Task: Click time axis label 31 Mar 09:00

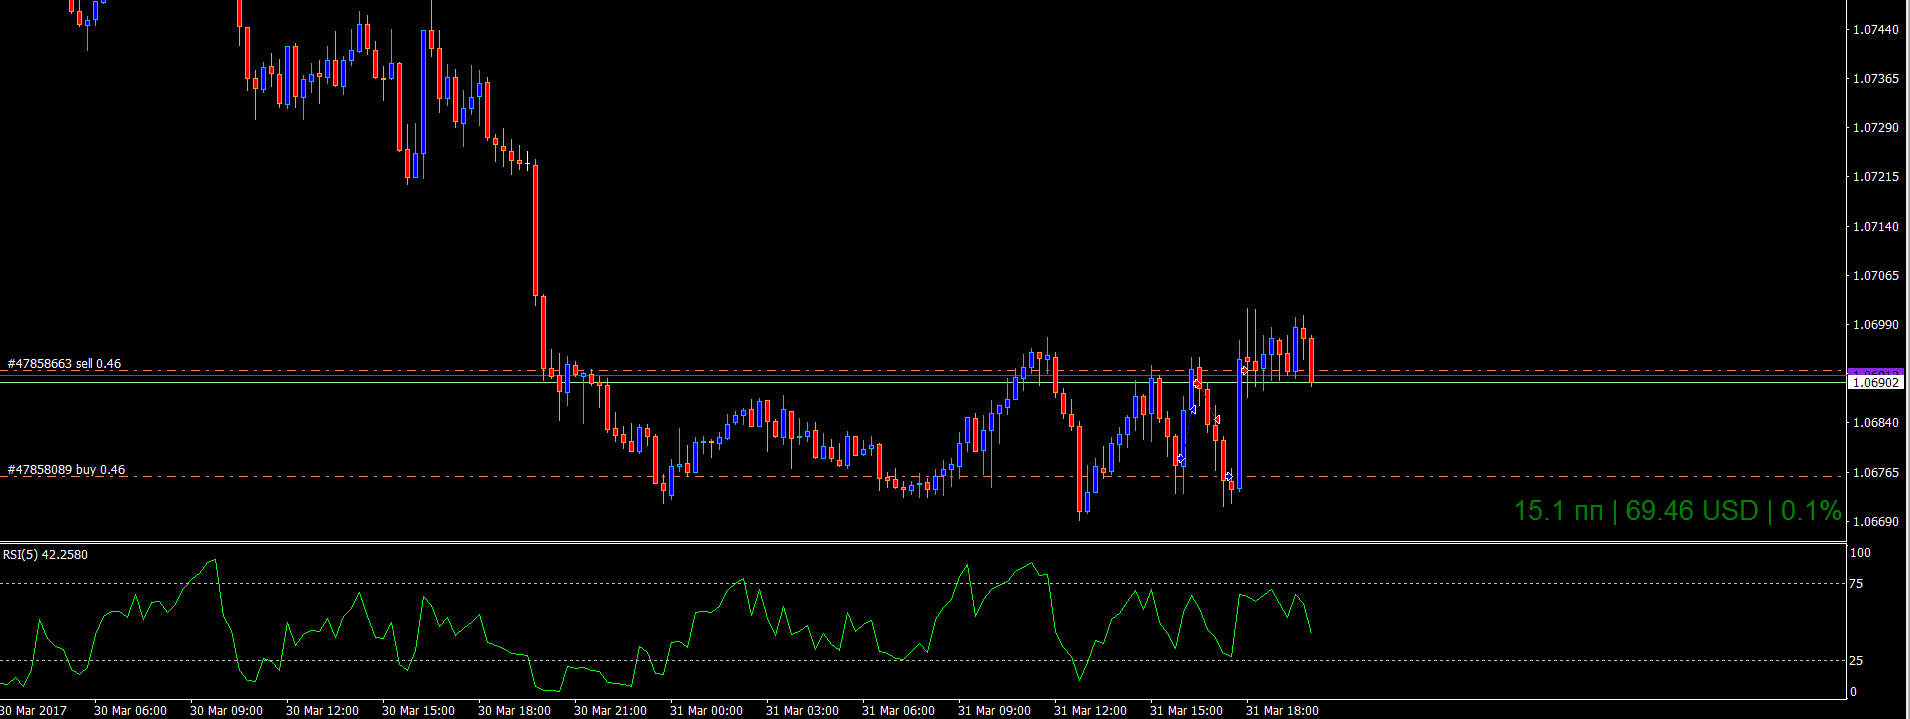Action: pos(995,711)
